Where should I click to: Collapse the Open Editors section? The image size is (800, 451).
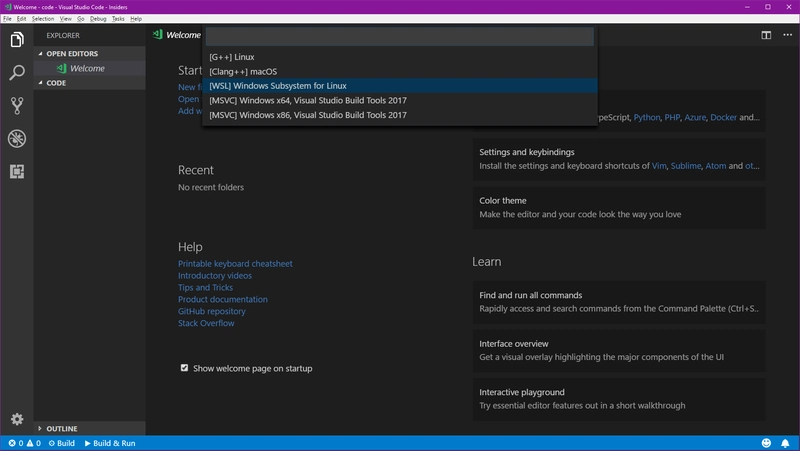70,53
